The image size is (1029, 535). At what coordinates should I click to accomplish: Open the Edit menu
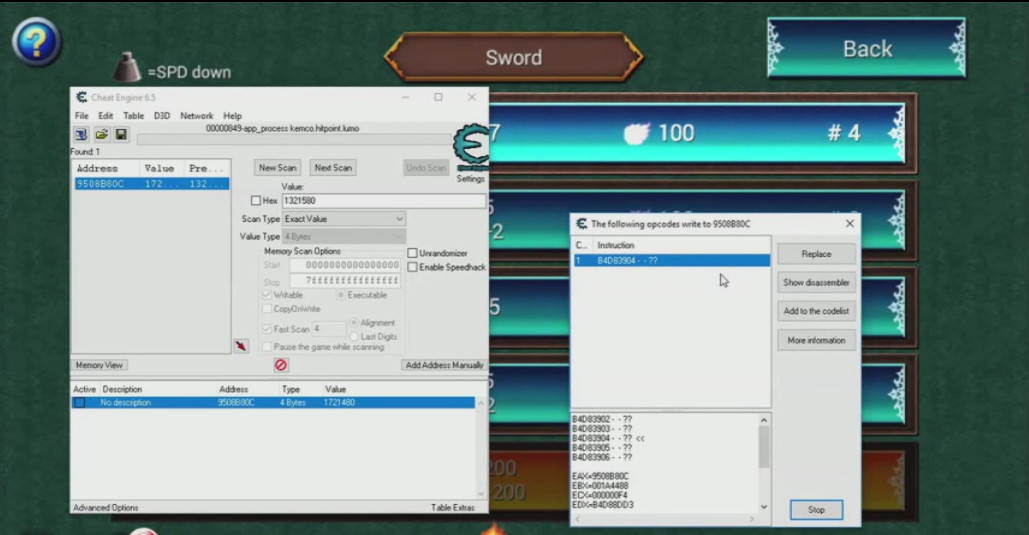[x=106, y=116]
